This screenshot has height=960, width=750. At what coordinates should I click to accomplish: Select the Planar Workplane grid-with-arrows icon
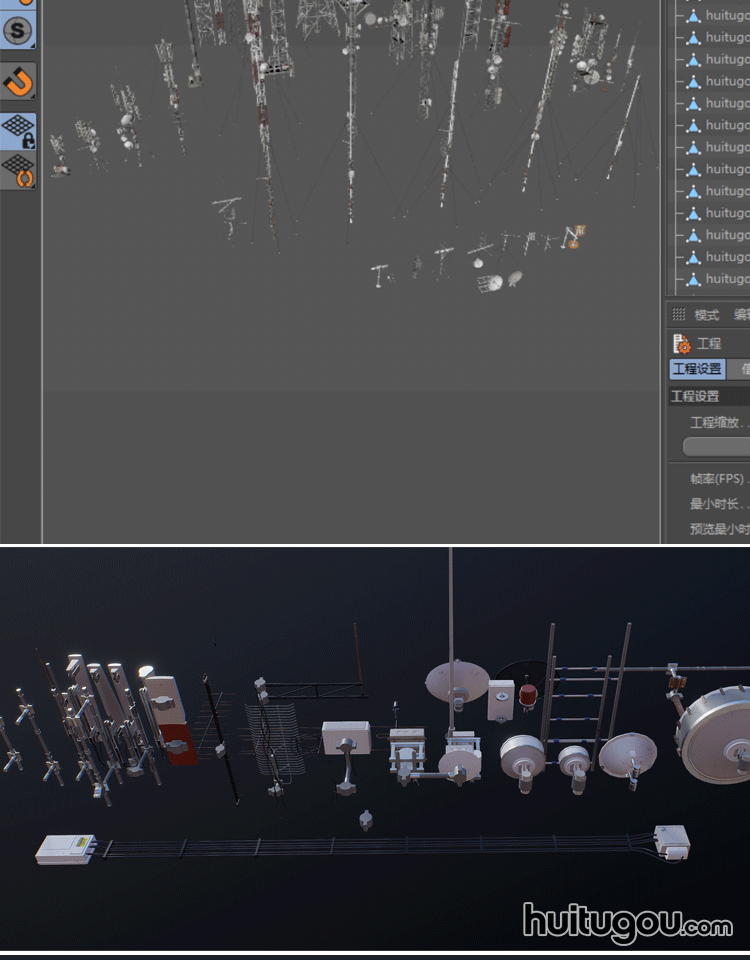(x=18, y=171)
